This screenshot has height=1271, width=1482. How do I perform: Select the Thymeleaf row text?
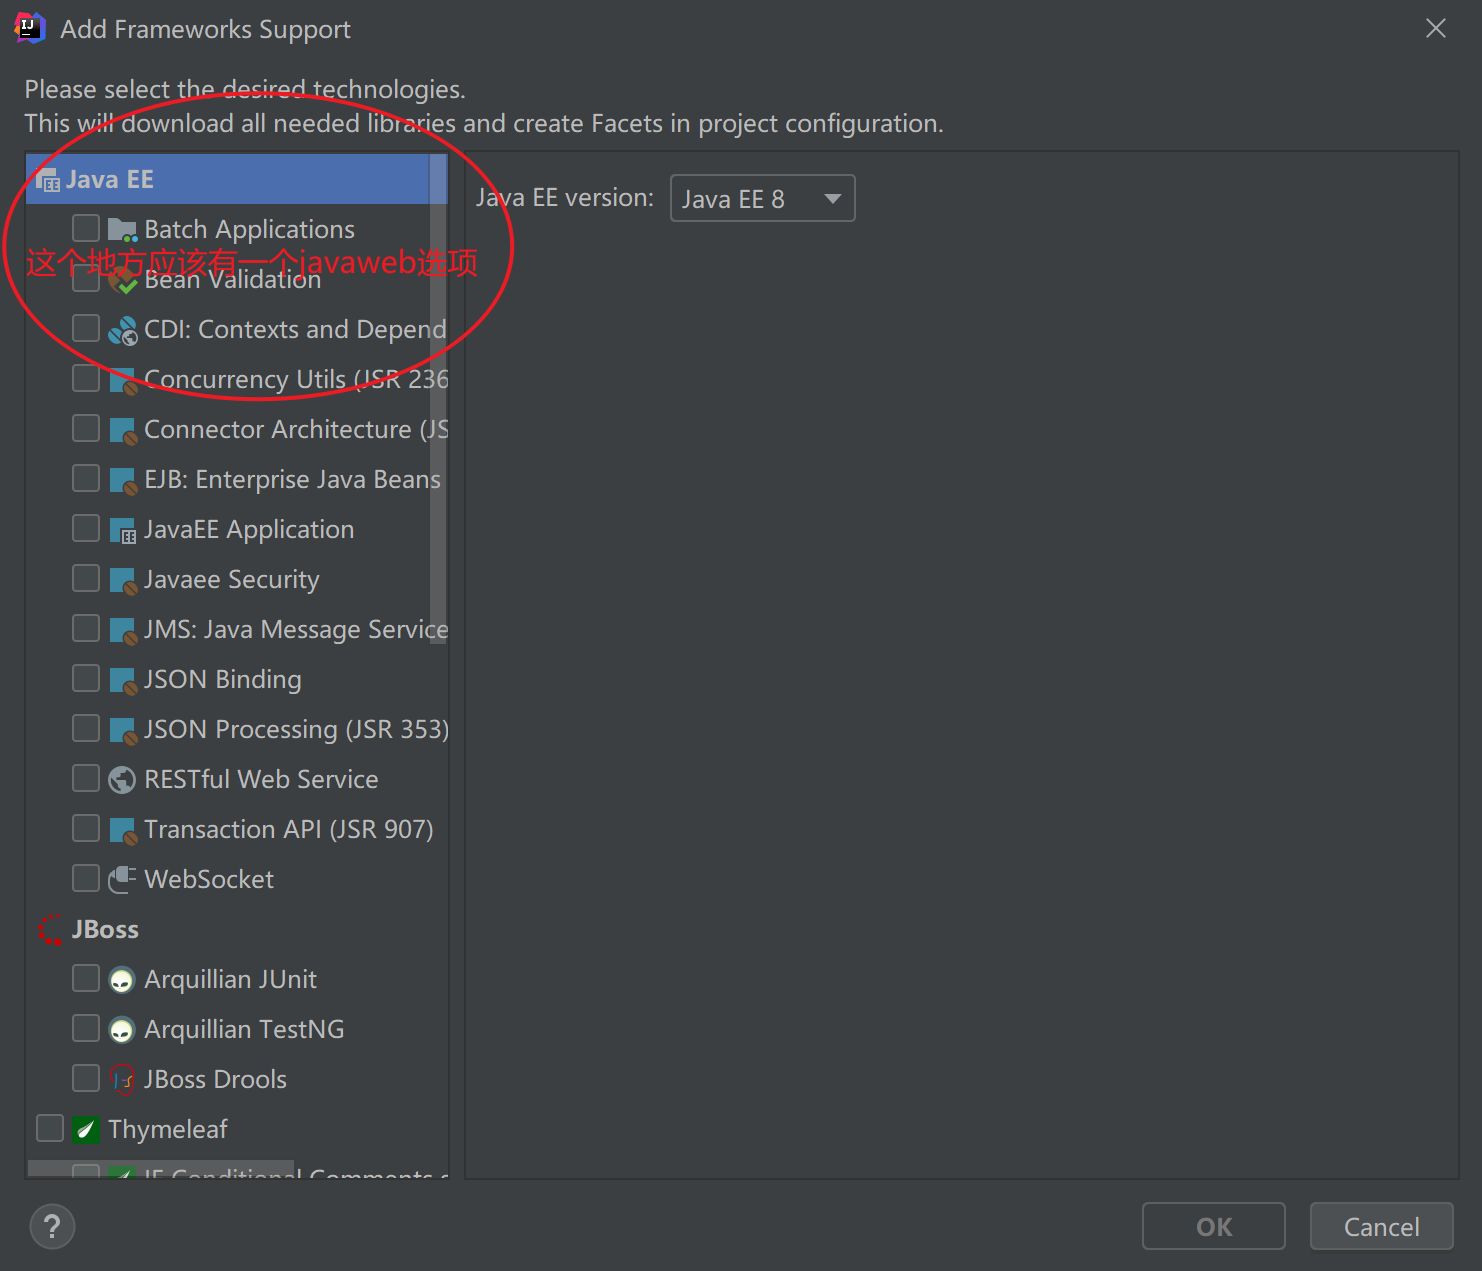[x=168, y=1130]
